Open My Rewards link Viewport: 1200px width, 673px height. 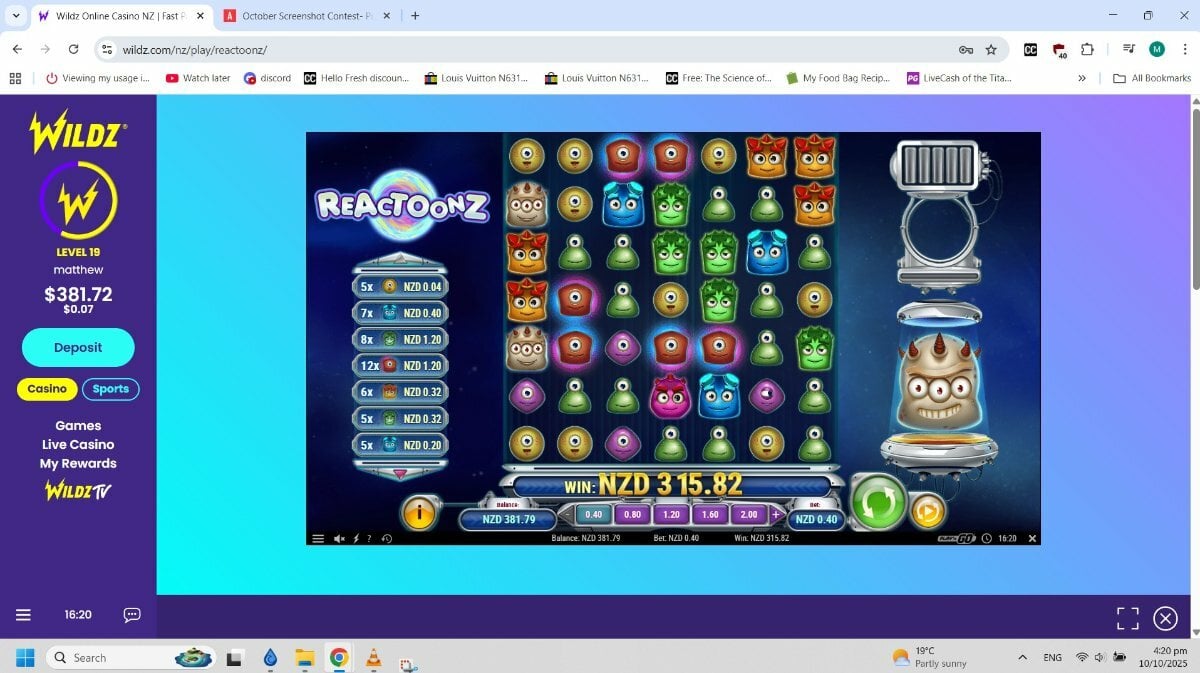[x=78, y=463]
